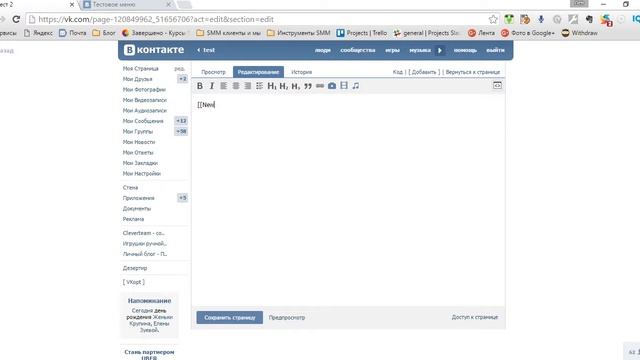Open Мои Аудиозаписи in sidebar
The height and width of the screenshot is (360, 640).
144,111
